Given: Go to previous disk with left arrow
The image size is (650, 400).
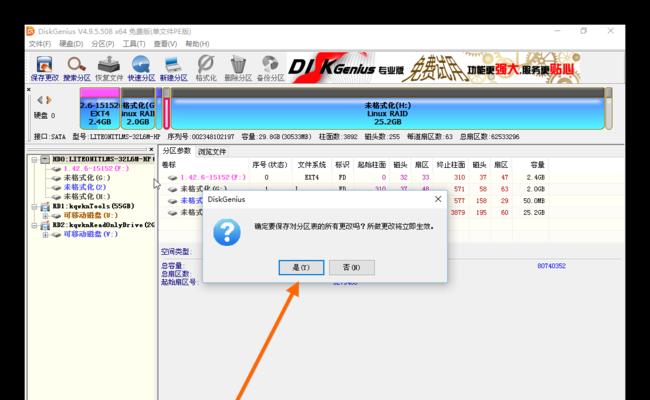Looking at the screenshot, I should (x=40, y=100).
